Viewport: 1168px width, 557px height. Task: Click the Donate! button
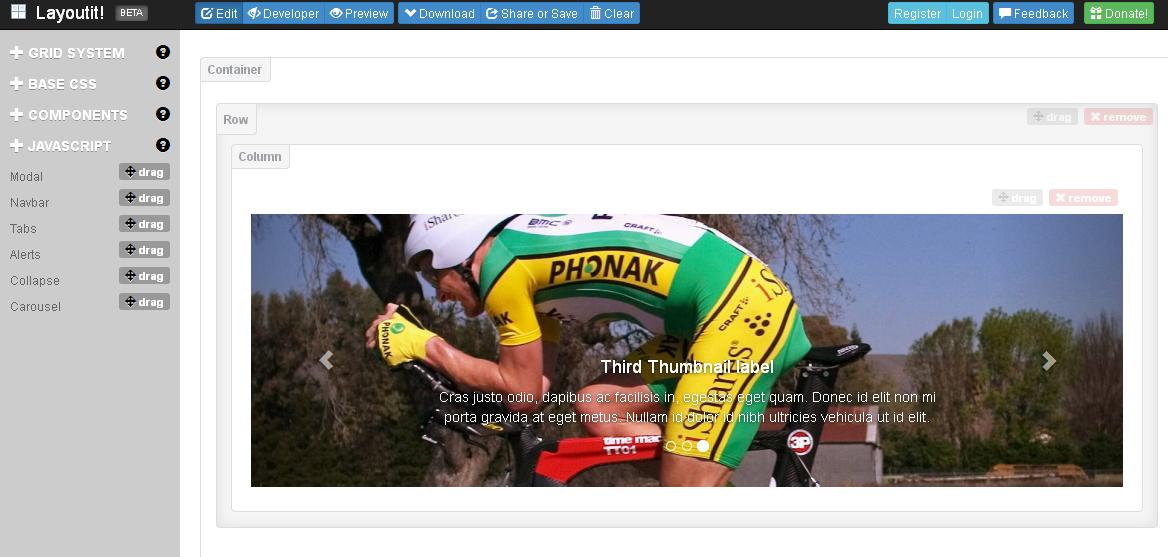[x=1118, y=13]
